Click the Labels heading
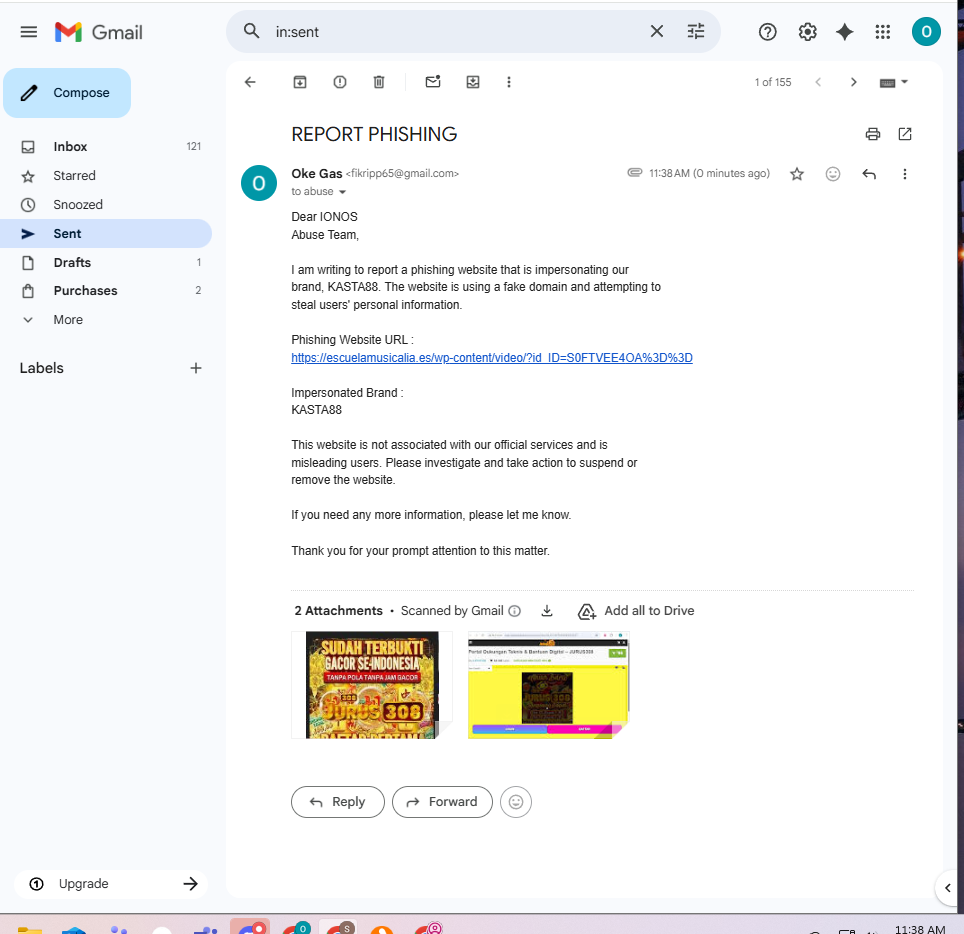 coord(42,368)
